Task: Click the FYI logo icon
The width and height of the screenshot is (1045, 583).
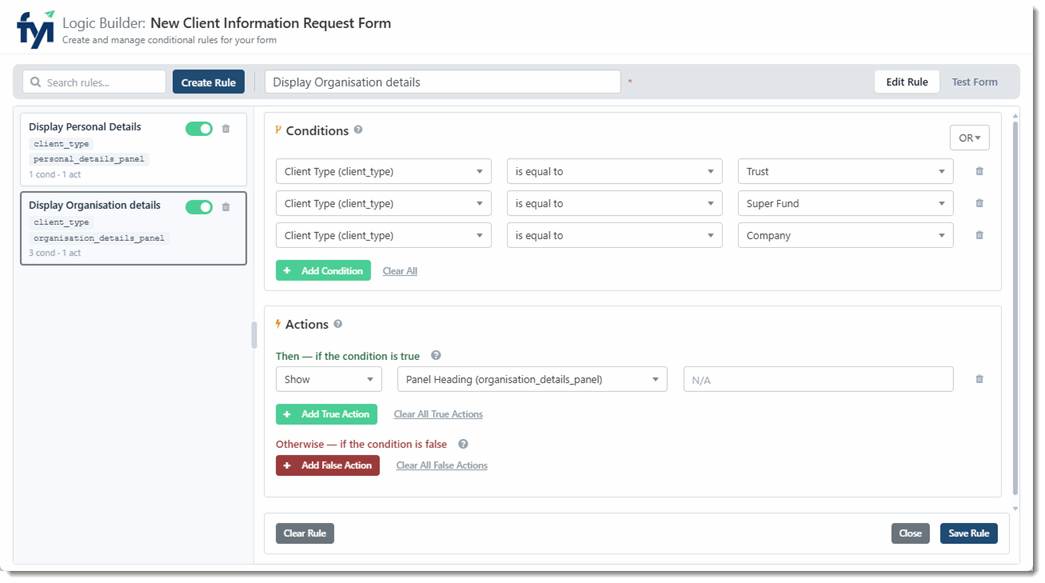Action: pos(35,29)
